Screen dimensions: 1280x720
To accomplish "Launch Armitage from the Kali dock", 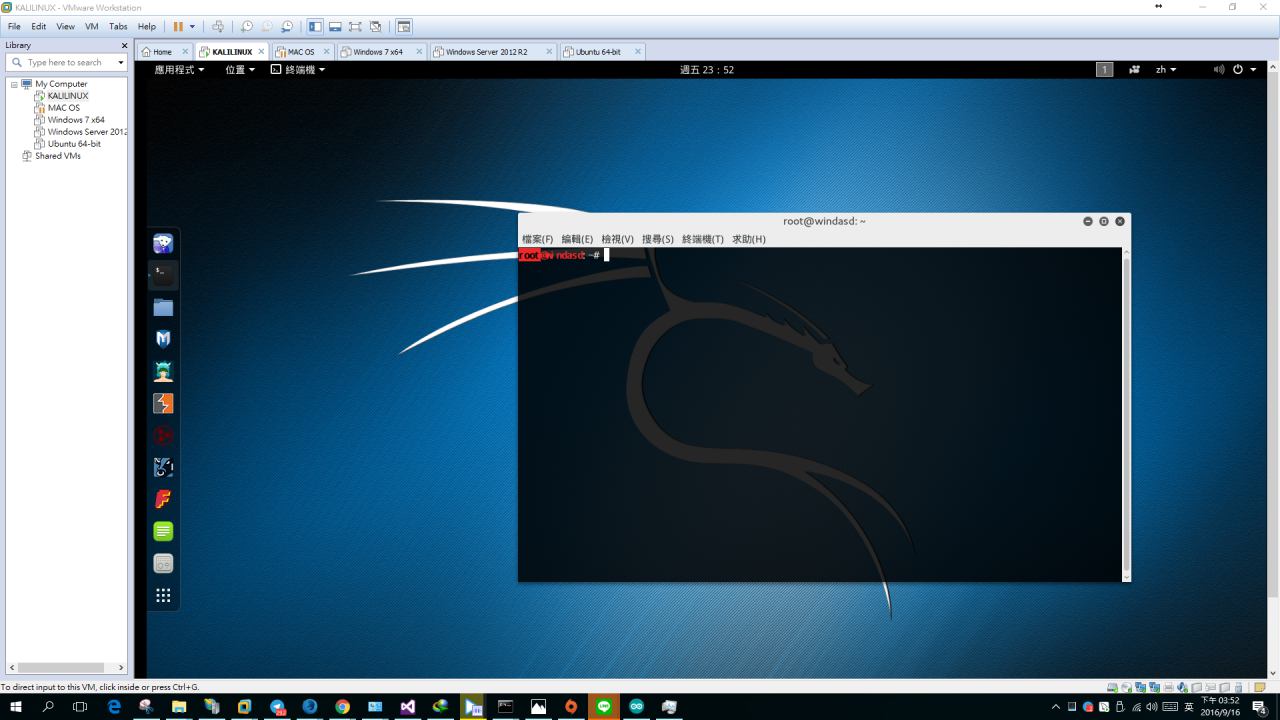I will (163, 371).
